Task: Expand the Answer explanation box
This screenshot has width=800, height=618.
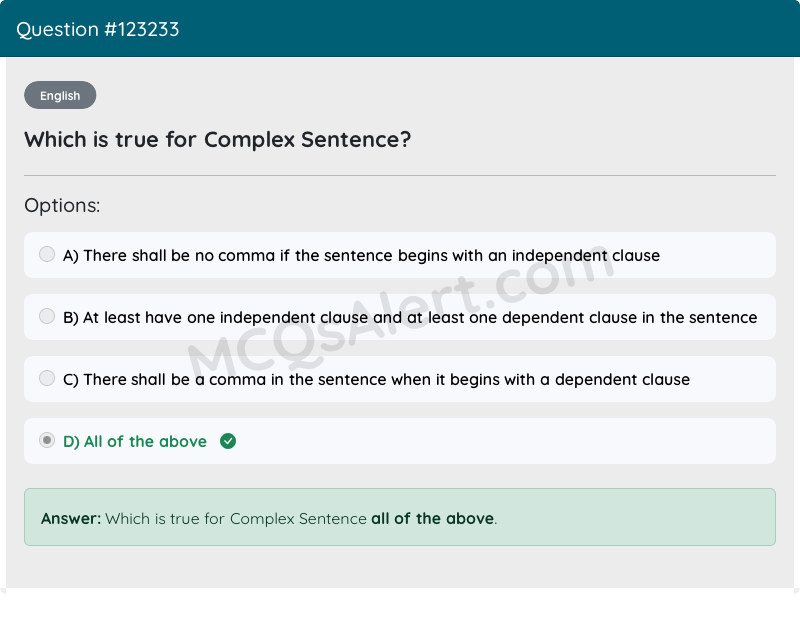Action: 400,518
